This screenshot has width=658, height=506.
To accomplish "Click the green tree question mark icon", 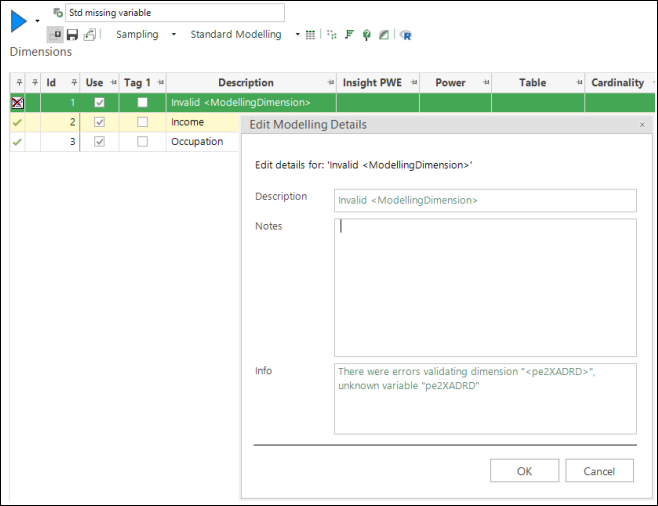I will point(366,35).
